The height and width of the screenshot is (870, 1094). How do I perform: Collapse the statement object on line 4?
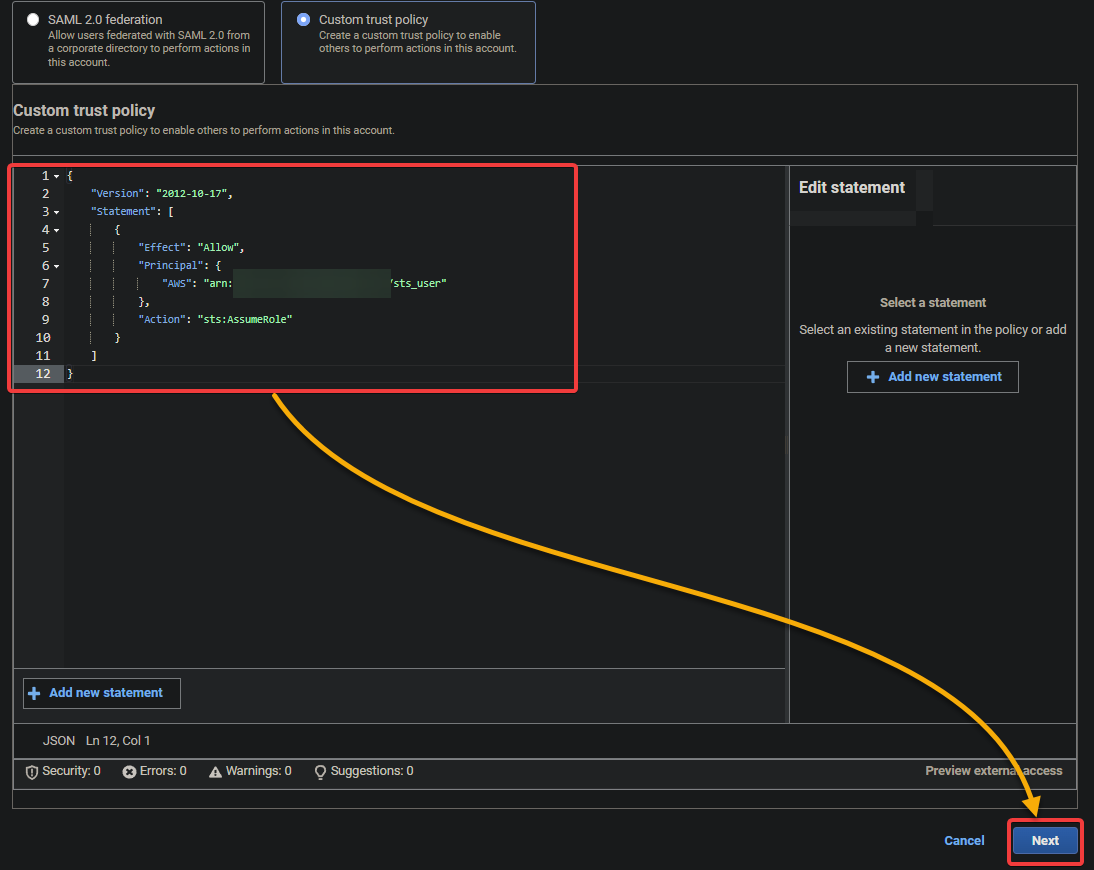coord(57,230)
